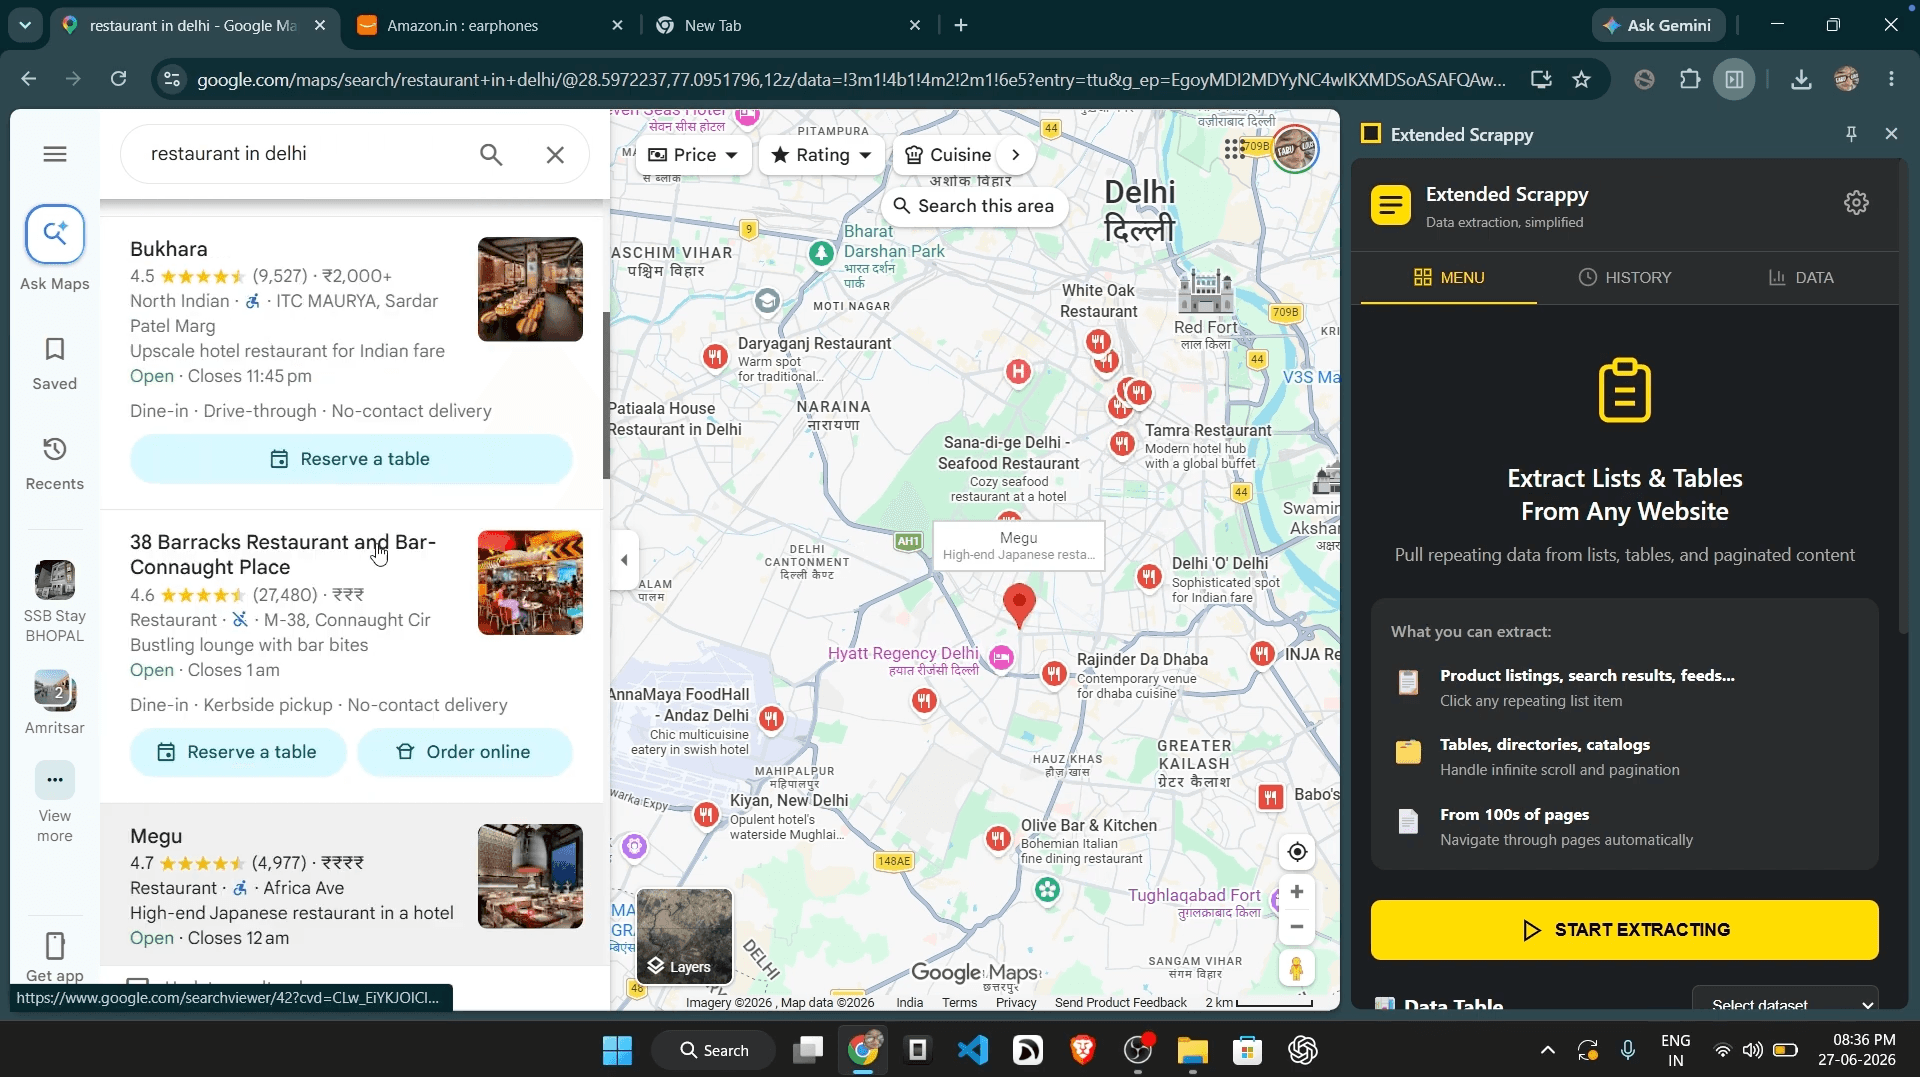Switch to HISTORY tab in Extended Scrappy
This screenshot has height=1077, width=1920.
tap(1625, 278)
